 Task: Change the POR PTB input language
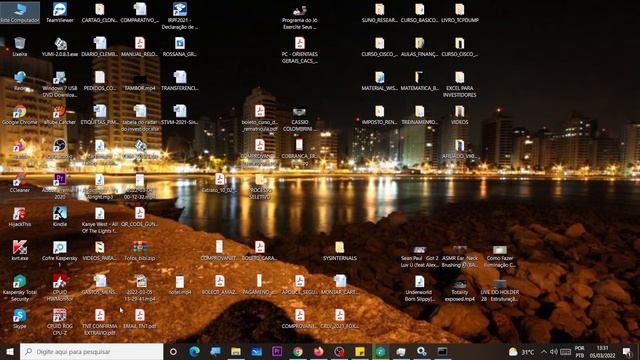click(580, 352)
